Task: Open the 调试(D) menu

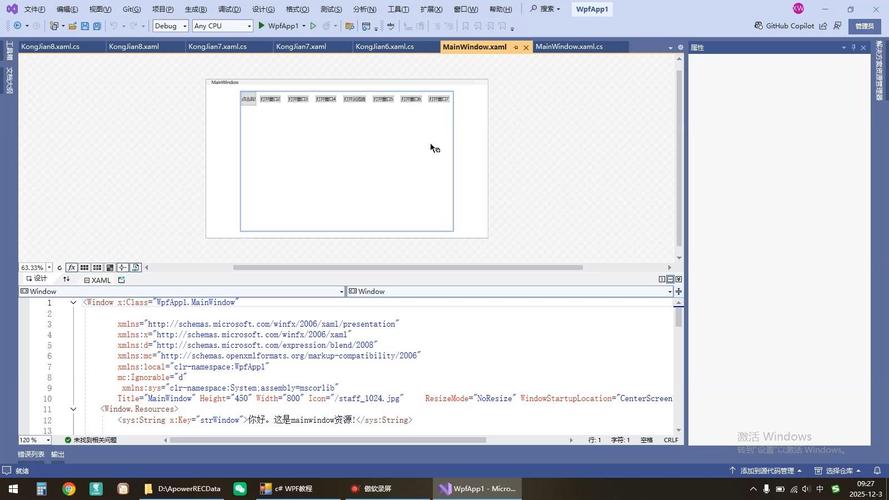Action: click(229, 9)
